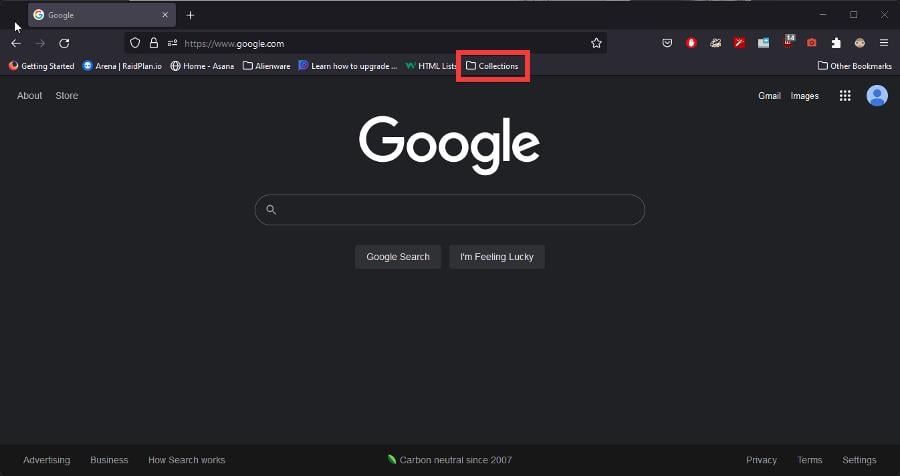
Task: Open Getting Started bookmark
Action: coord(41,66)
